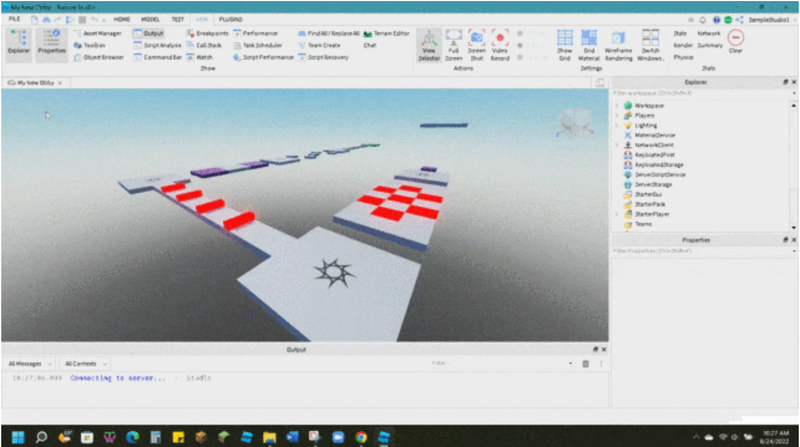The width and height of the screenshot is (800, 447).
Task: Open the Script Performance window
Action: tap(263, 57)
